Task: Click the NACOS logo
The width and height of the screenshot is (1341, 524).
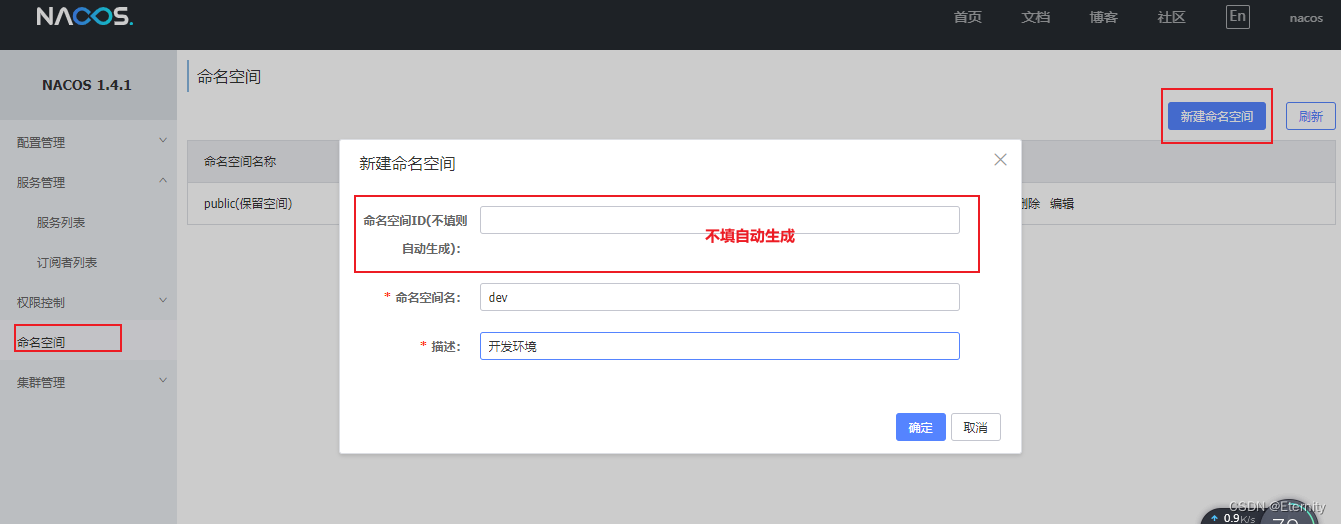Action: click(85, 17)
